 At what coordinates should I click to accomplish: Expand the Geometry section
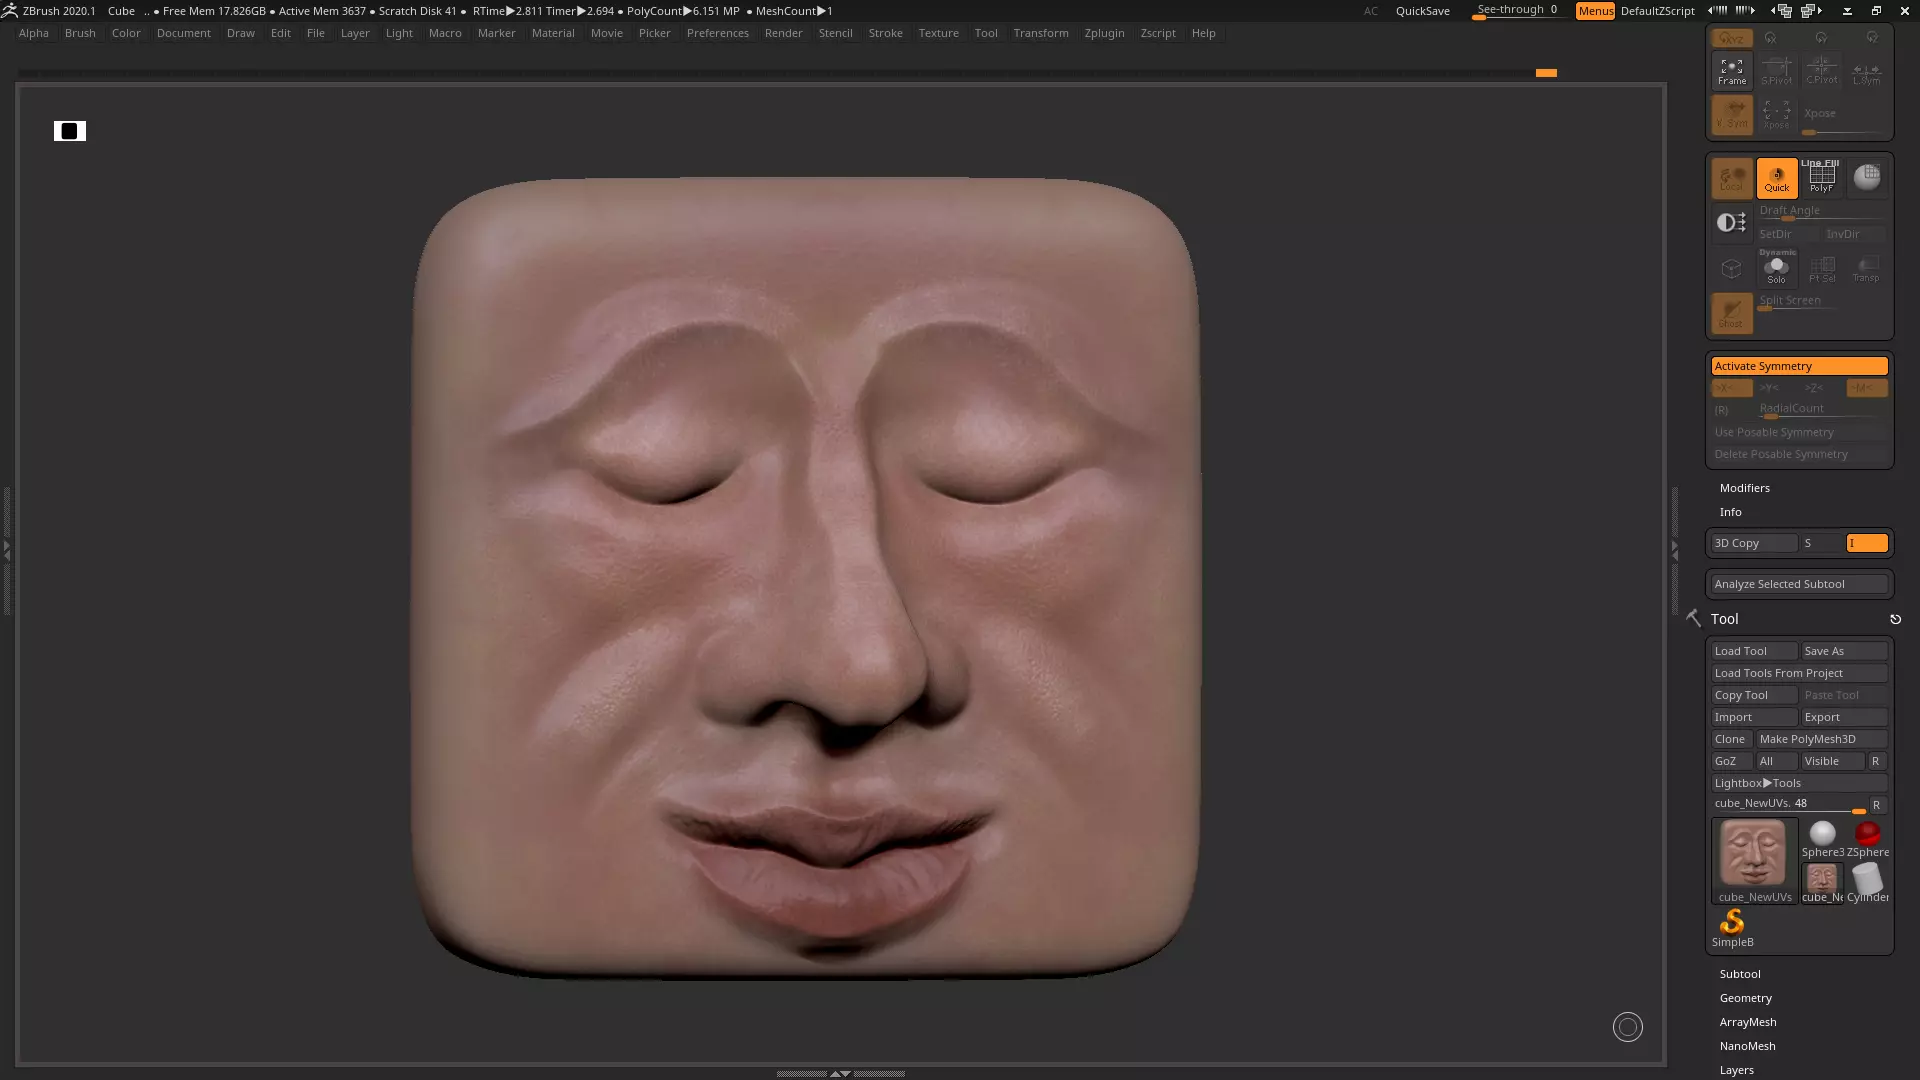[1745, 998]
